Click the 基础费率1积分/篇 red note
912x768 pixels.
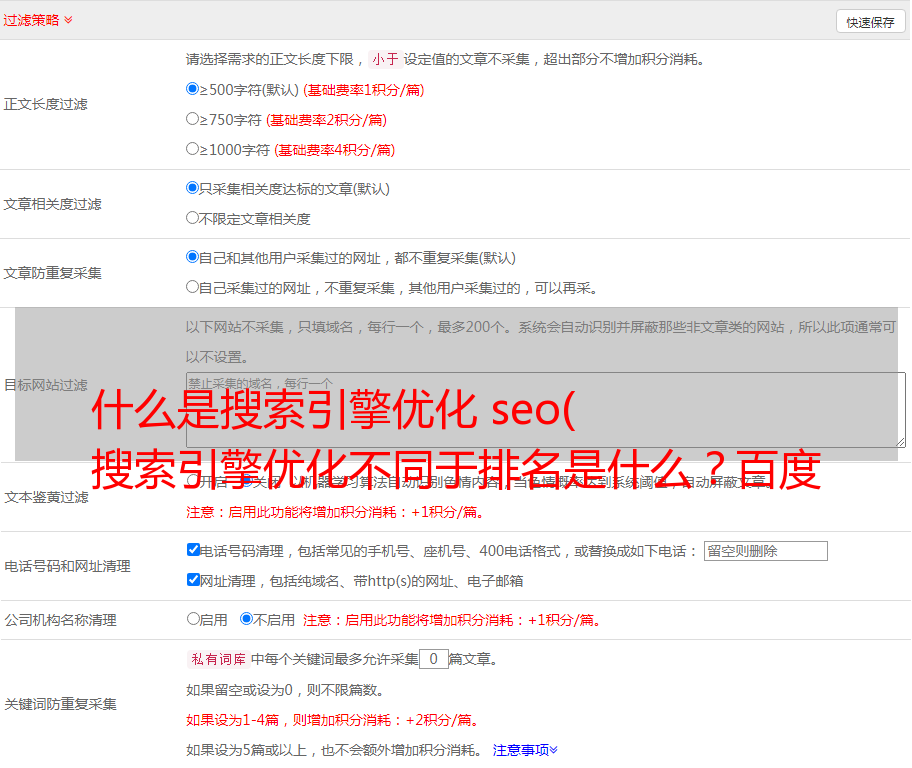364,90
